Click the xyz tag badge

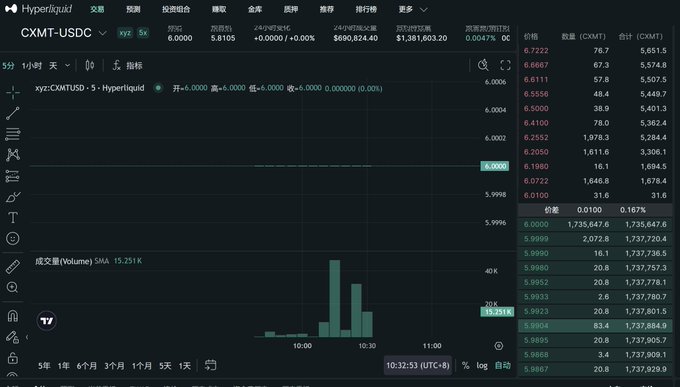125,33
